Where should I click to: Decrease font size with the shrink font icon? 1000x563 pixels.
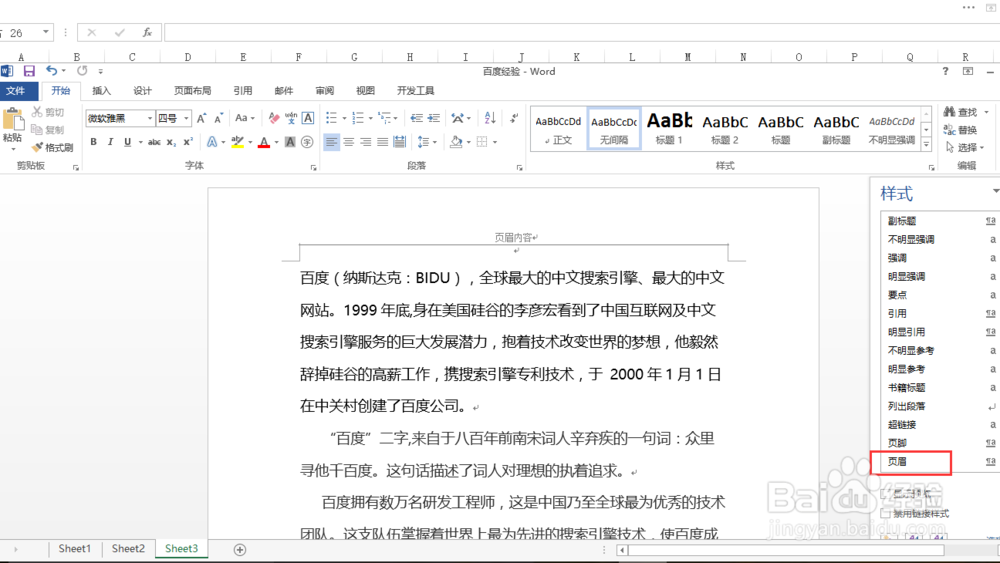(x=218, y=119)
